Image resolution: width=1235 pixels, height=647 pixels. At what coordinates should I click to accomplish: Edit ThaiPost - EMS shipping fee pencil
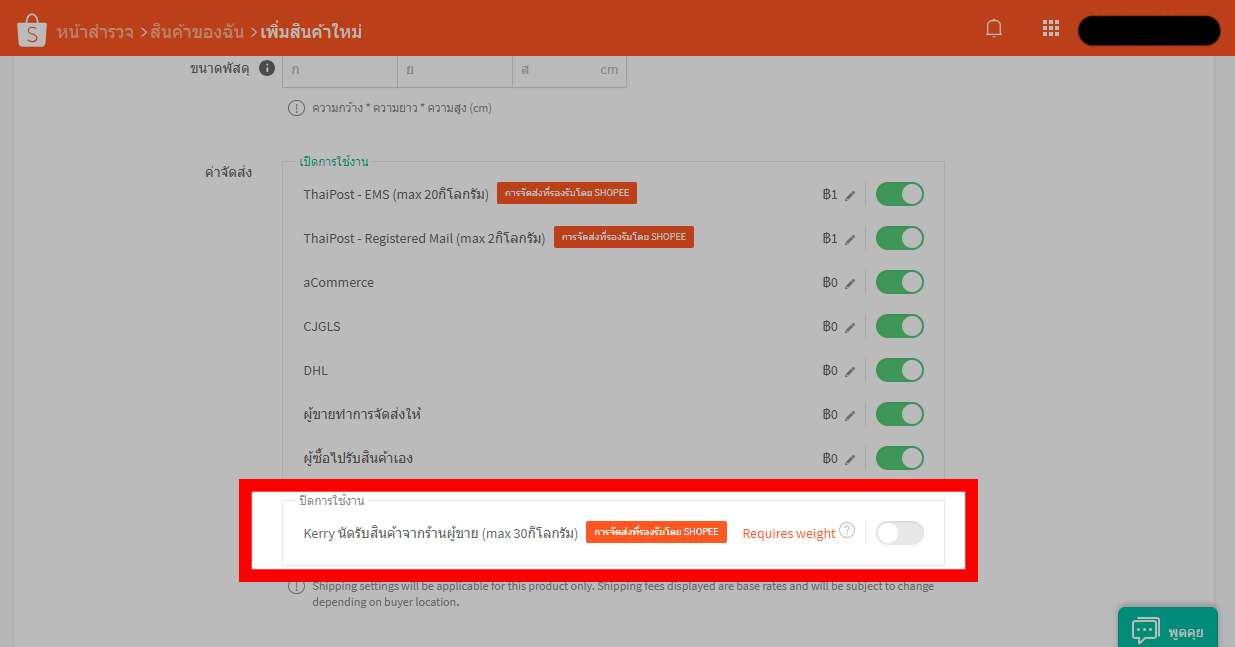coord(850,195)
